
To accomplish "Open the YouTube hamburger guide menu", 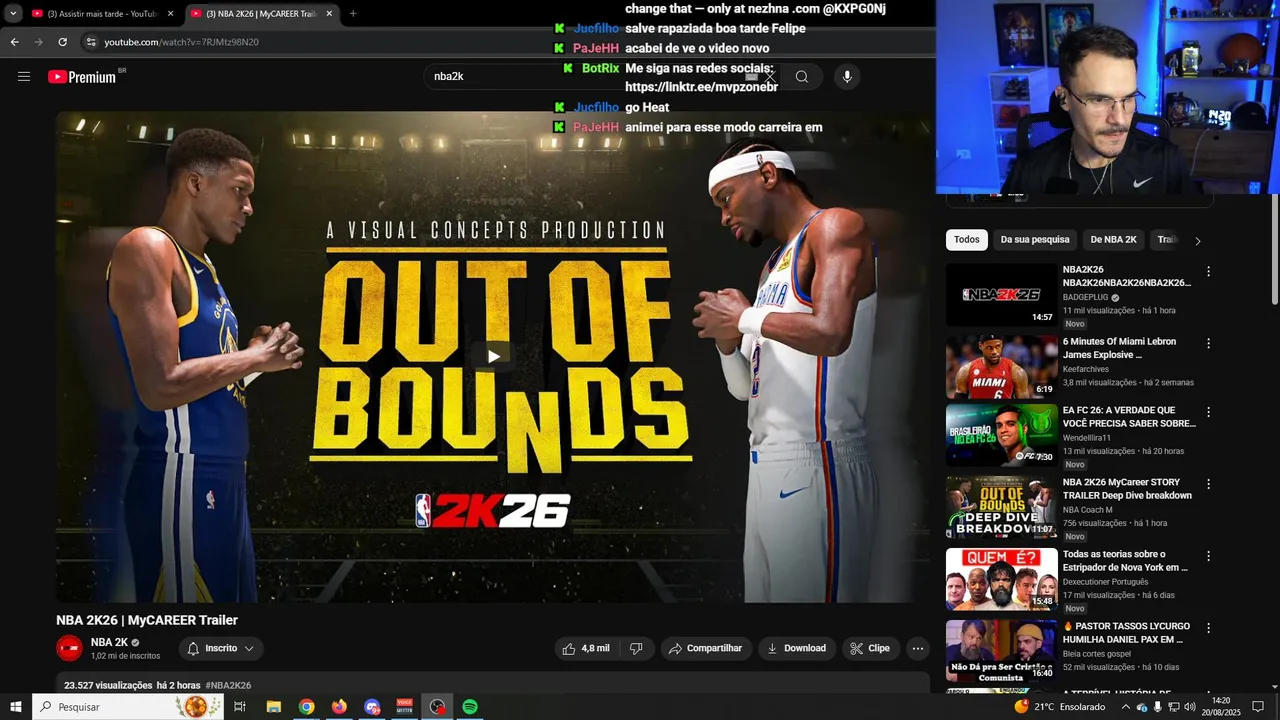I will [24, 76].
